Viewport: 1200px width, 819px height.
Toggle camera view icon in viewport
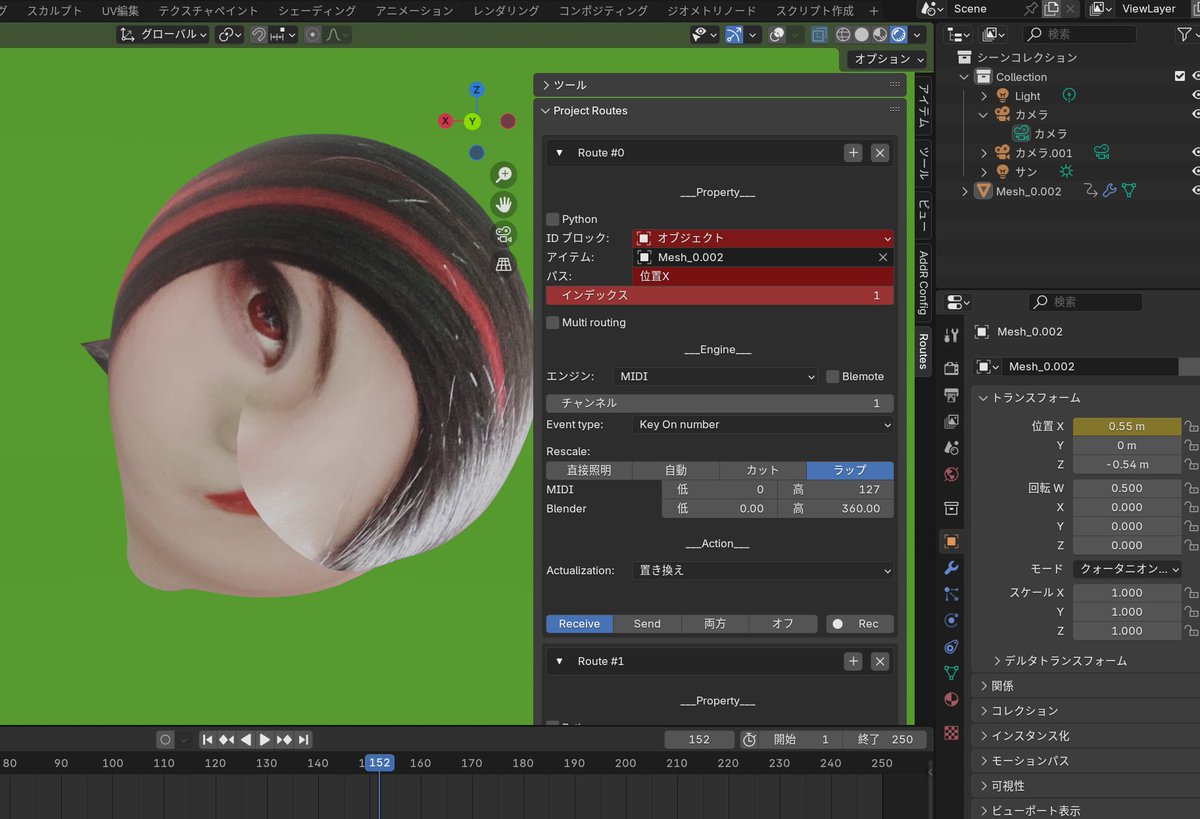pyautogui.click(x=504, y=235)
